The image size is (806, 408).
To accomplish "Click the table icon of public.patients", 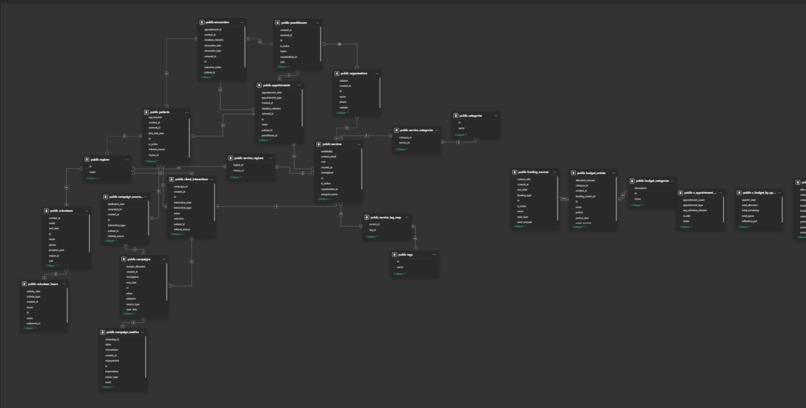I will (x=146, y=112).
